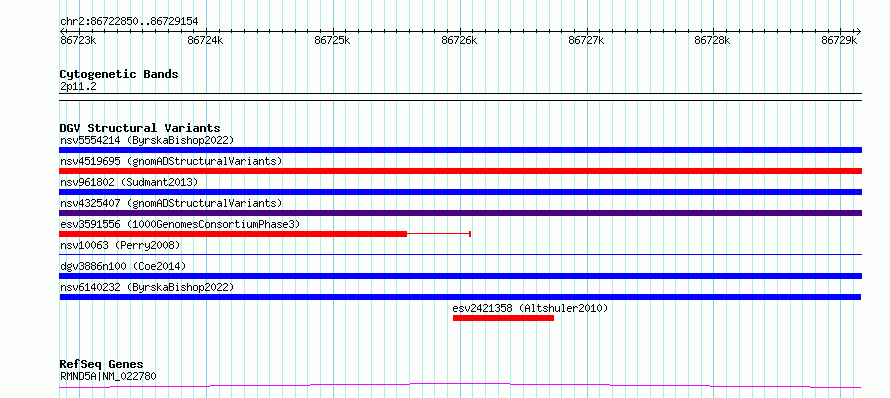Click the 86723k ruler tick label

pyautogui.click(x=78, y=40)
